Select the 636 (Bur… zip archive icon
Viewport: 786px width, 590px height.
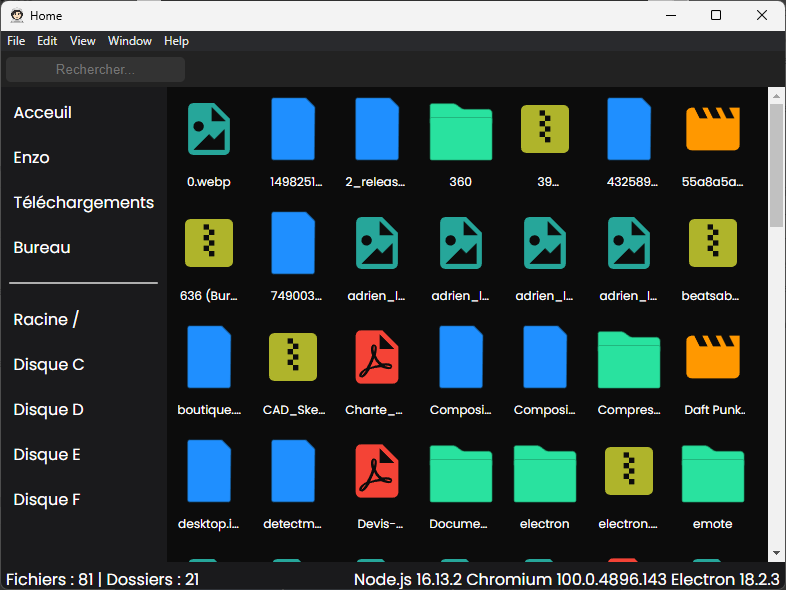209,243
